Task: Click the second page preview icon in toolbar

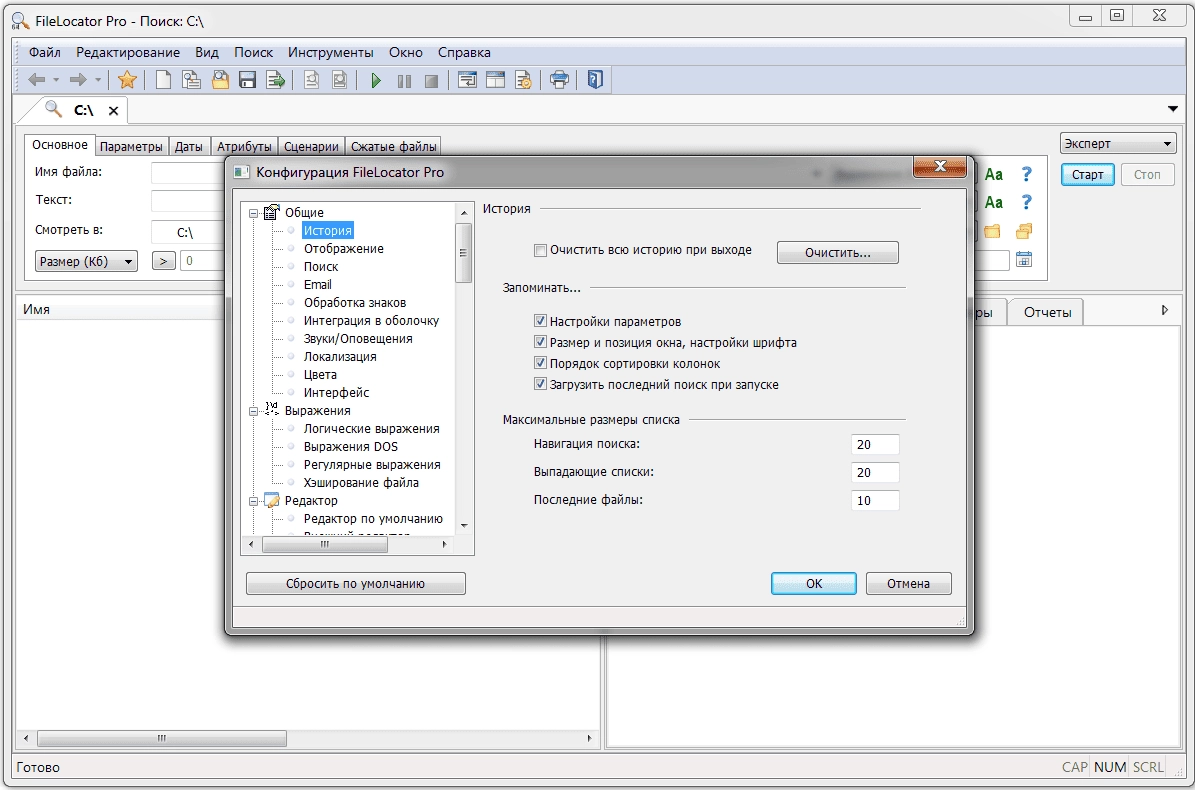Action: (340, 79)
